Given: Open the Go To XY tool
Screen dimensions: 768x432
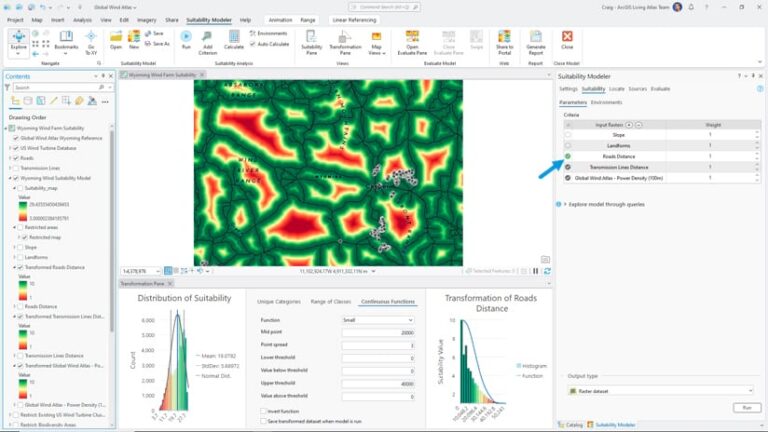Looking at the screenshot, I should coord(91,41).
